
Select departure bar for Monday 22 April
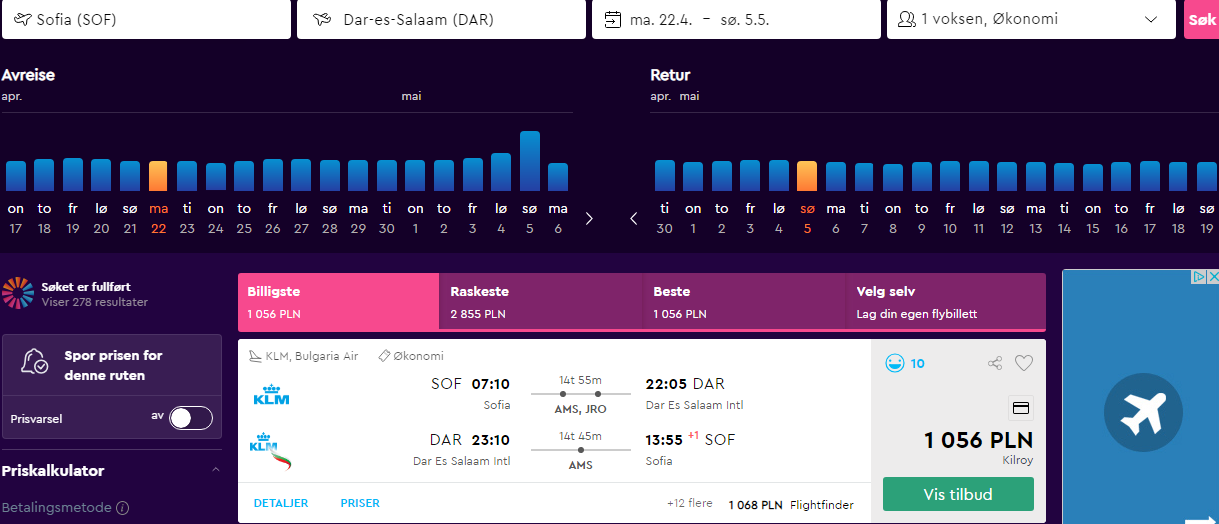coord(158,176)
